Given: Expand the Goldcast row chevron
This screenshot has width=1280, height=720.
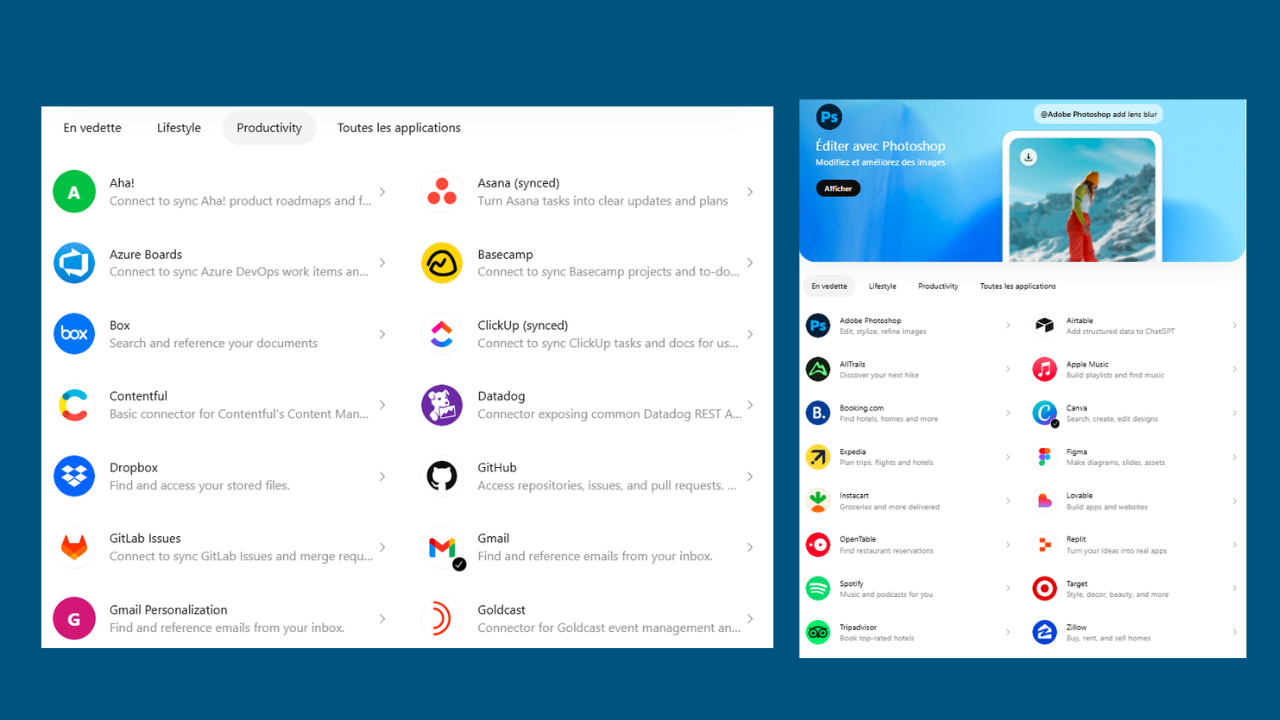Looking at the screenshot, I should point(750,618).
